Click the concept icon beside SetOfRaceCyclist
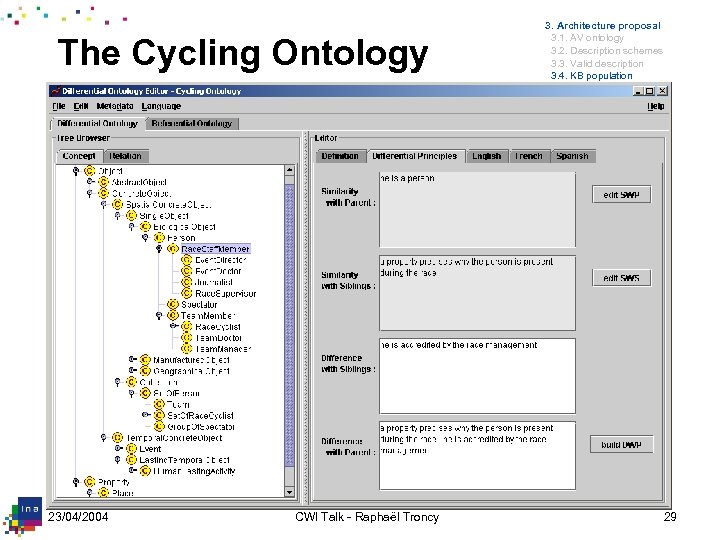Viewport: 720px width, 540px height. tap(159, 415)
